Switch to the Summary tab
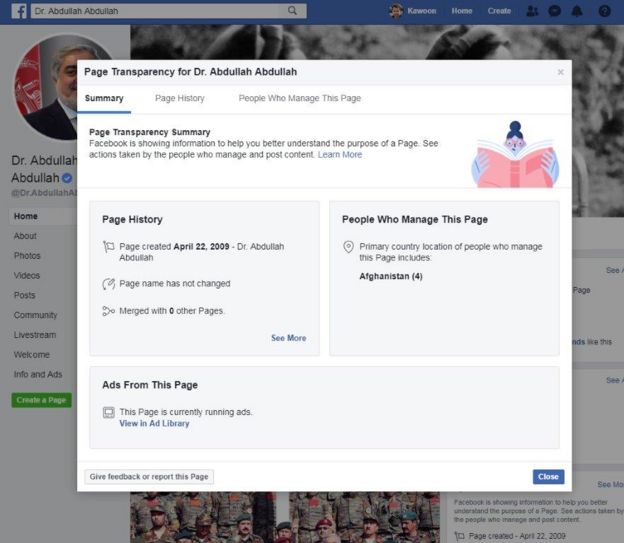Screen dimensions: 624x543 pyautogui.click(x=104, y=98)
